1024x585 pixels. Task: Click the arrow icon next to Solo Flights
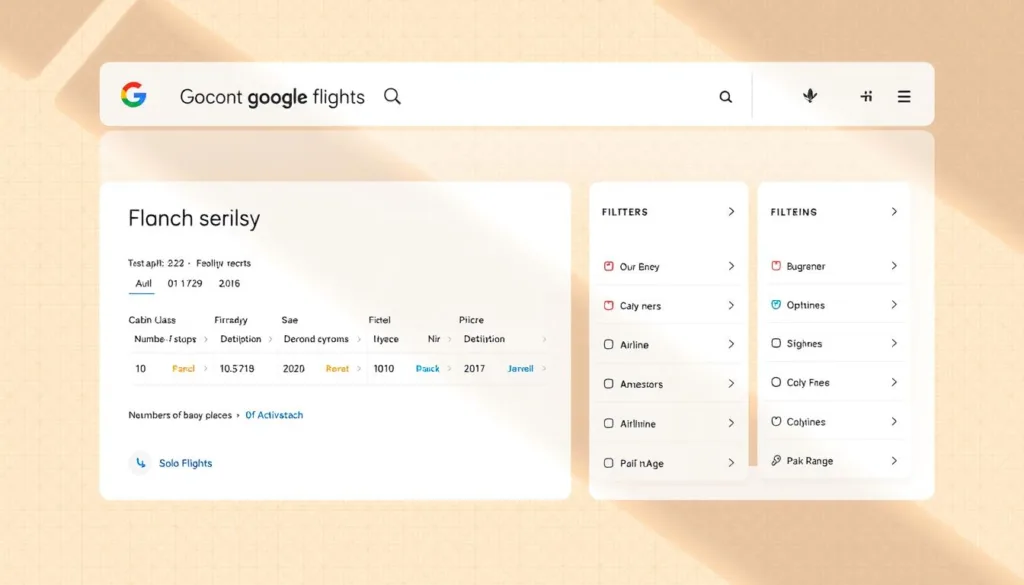click(140, 463)
